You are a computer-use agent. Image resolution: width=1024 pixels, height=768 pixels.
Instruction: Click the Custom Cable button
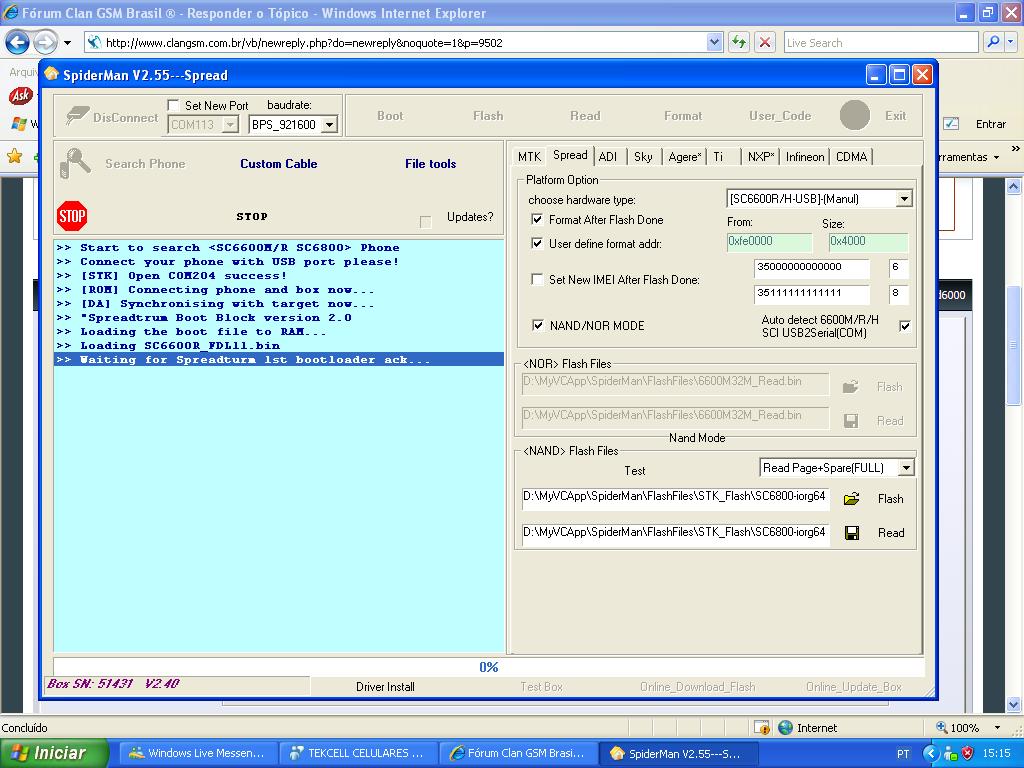coord(279,164)
